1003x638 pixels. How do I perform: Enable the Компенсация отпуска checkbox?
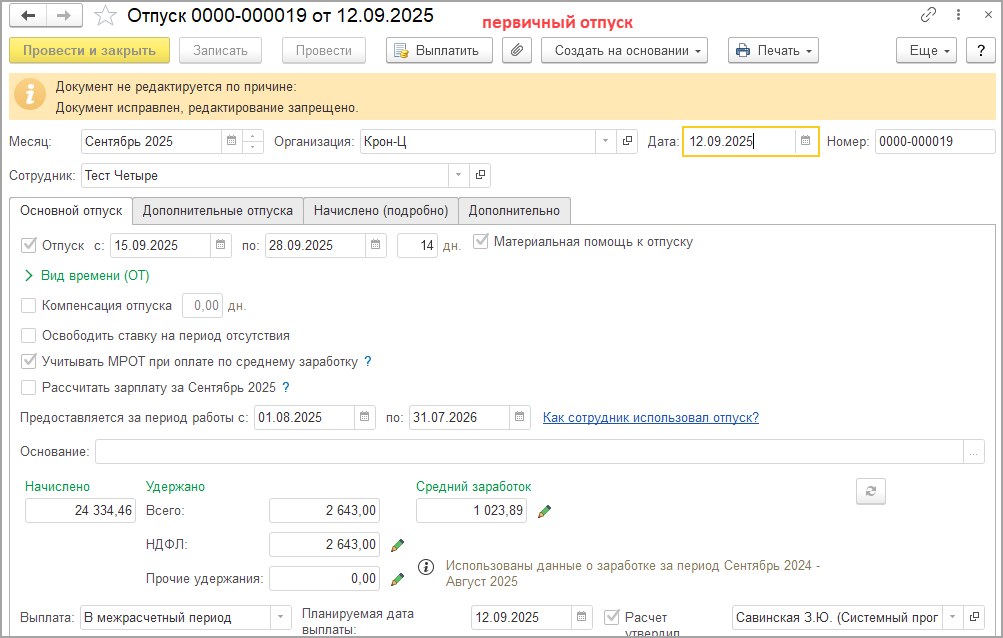pos(29,305)
